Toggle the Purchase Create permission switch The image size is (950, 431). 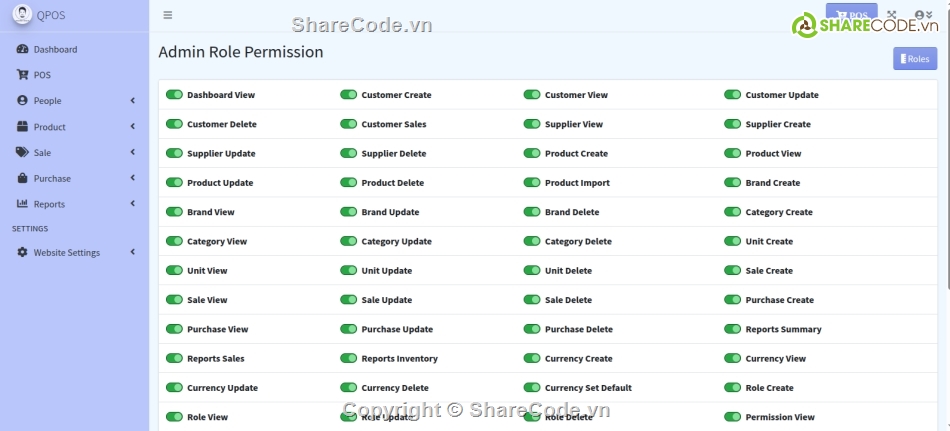(x=732, y=299)
